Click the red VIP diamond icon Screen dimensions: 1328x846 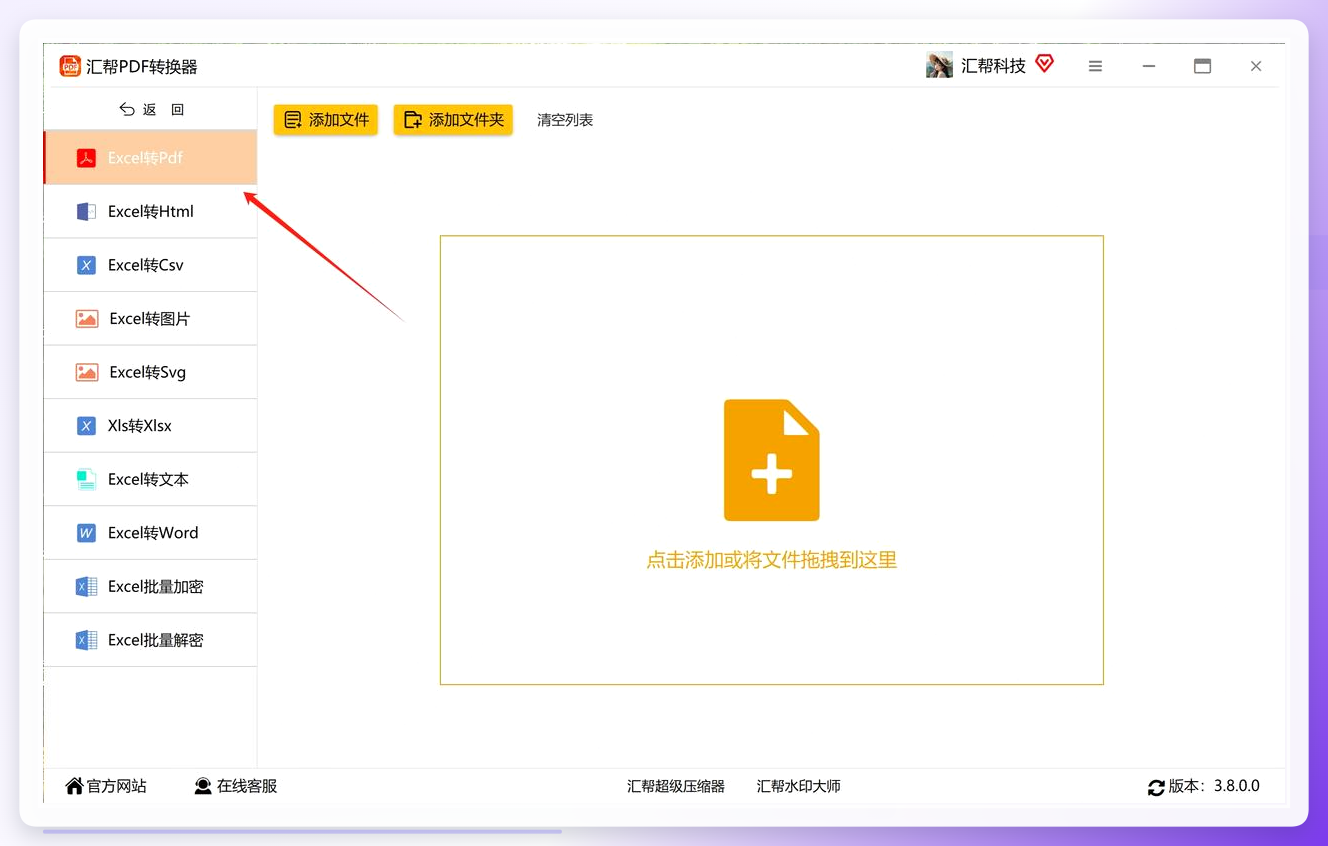click(1044, 64)
